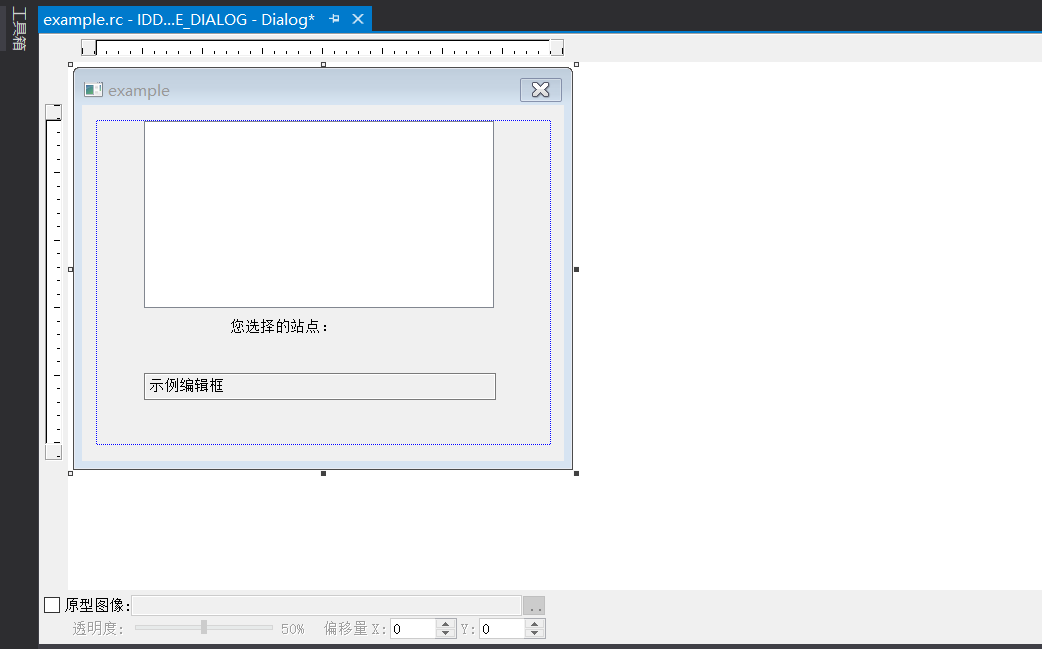Image resolution: width=1042 pixels, height=649 pixels.
Task: Select the close button control on the dialog
Action: click(540, 89)
